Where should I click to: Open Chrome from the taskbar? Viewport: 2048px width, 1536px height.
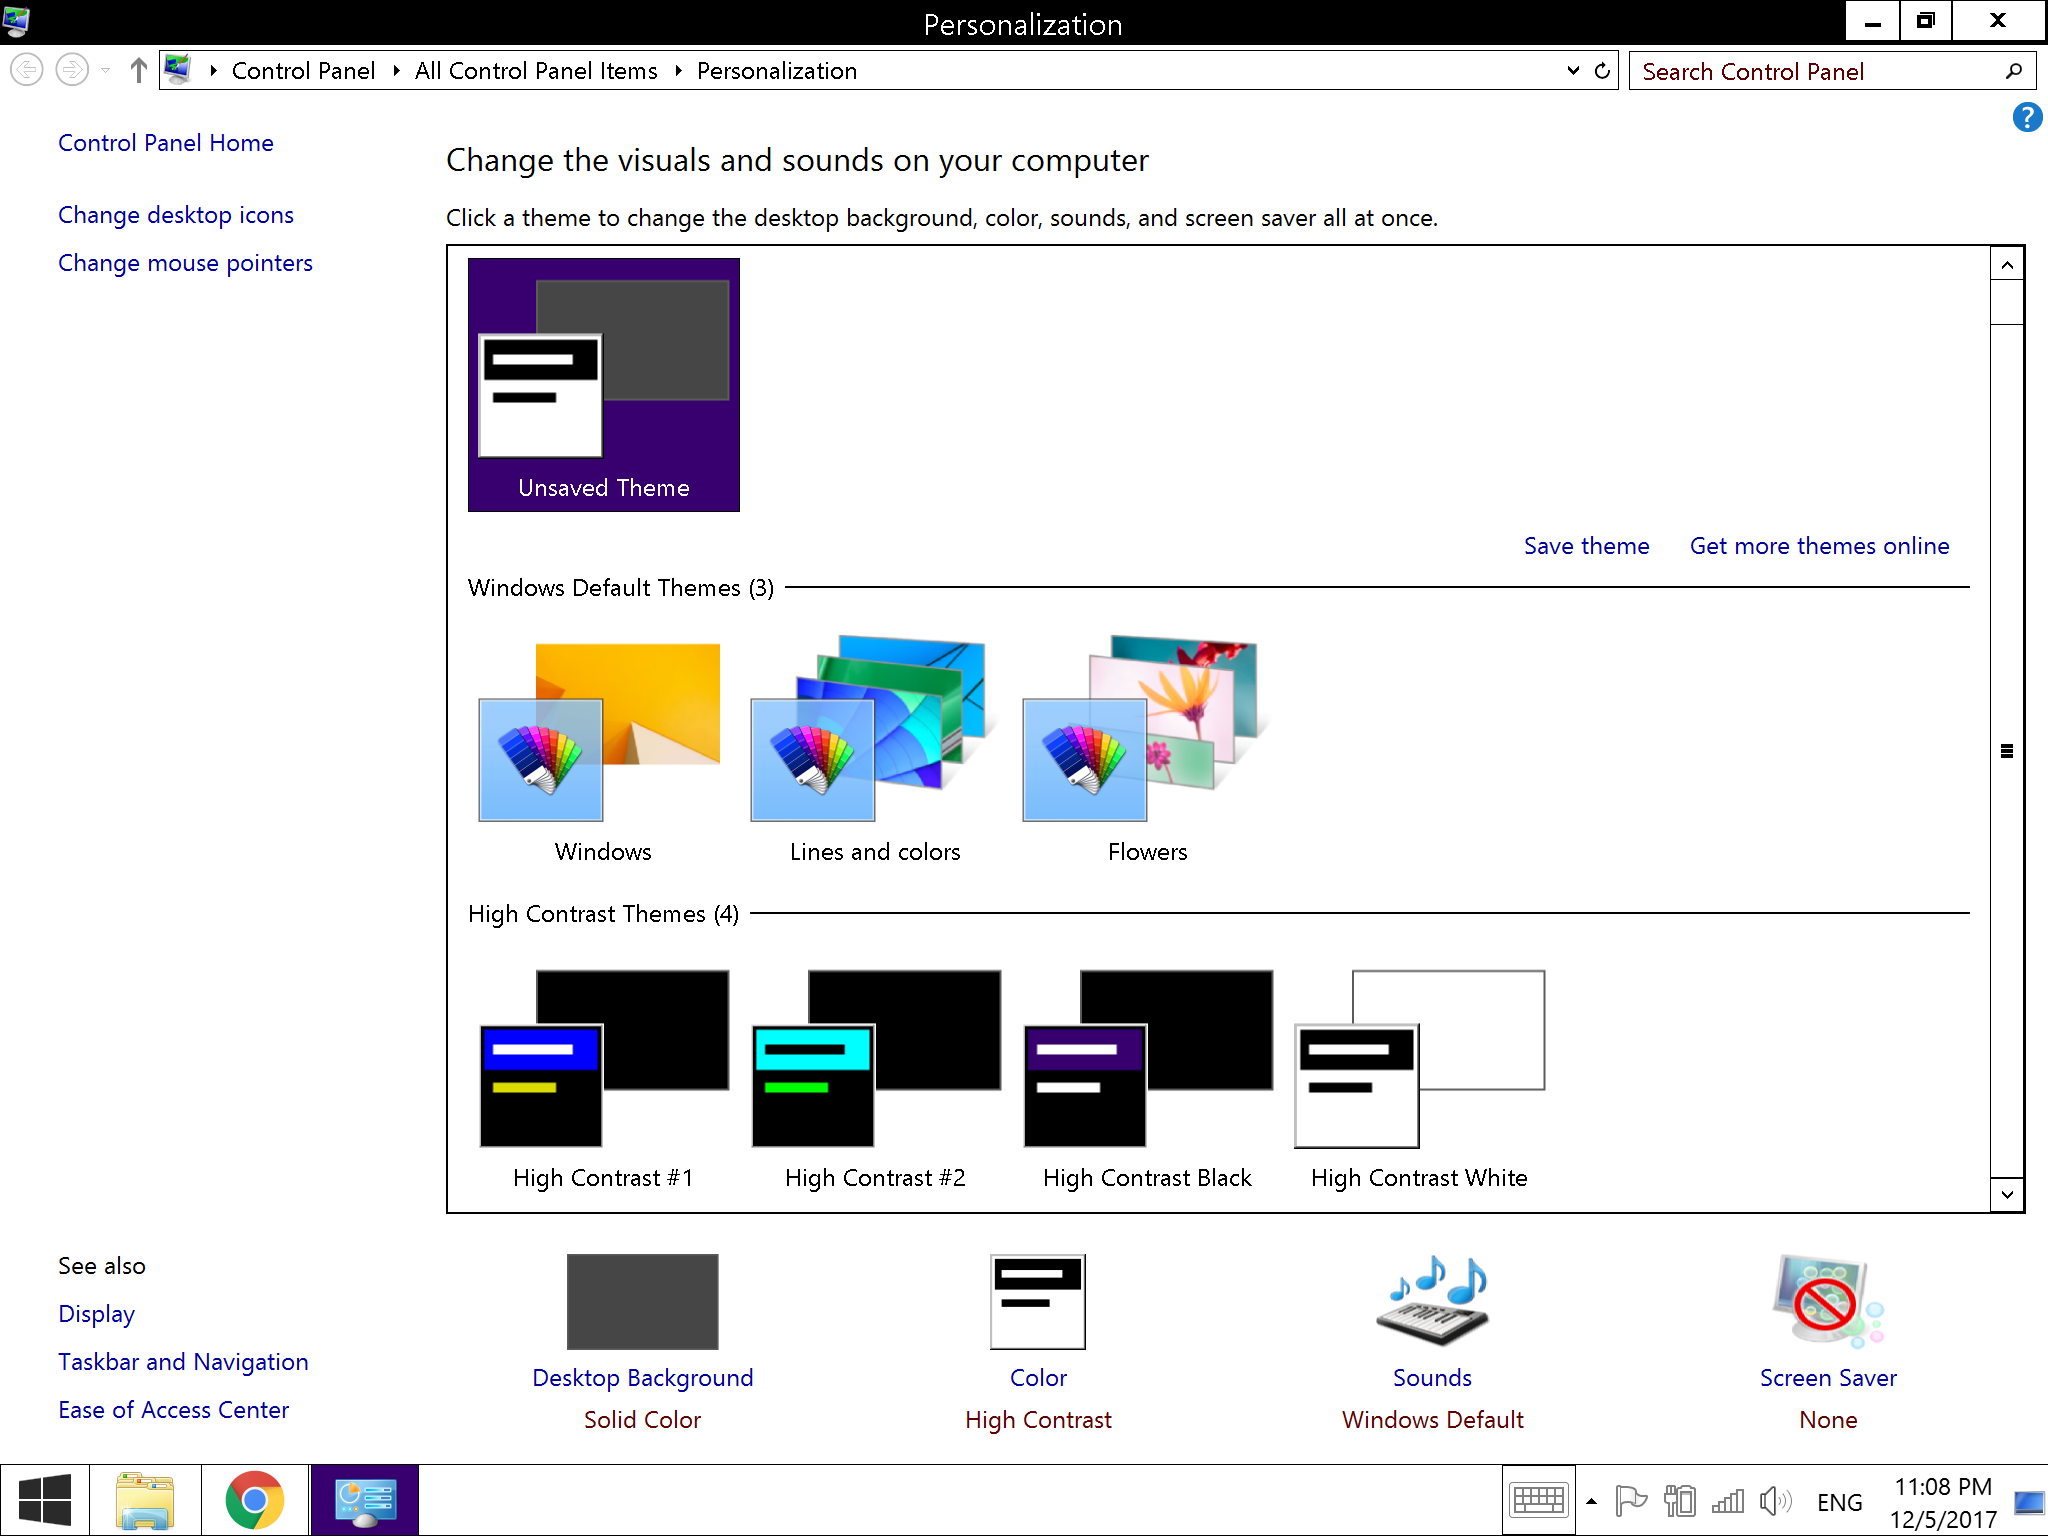pyautogui.click(x=254, y=1500)
